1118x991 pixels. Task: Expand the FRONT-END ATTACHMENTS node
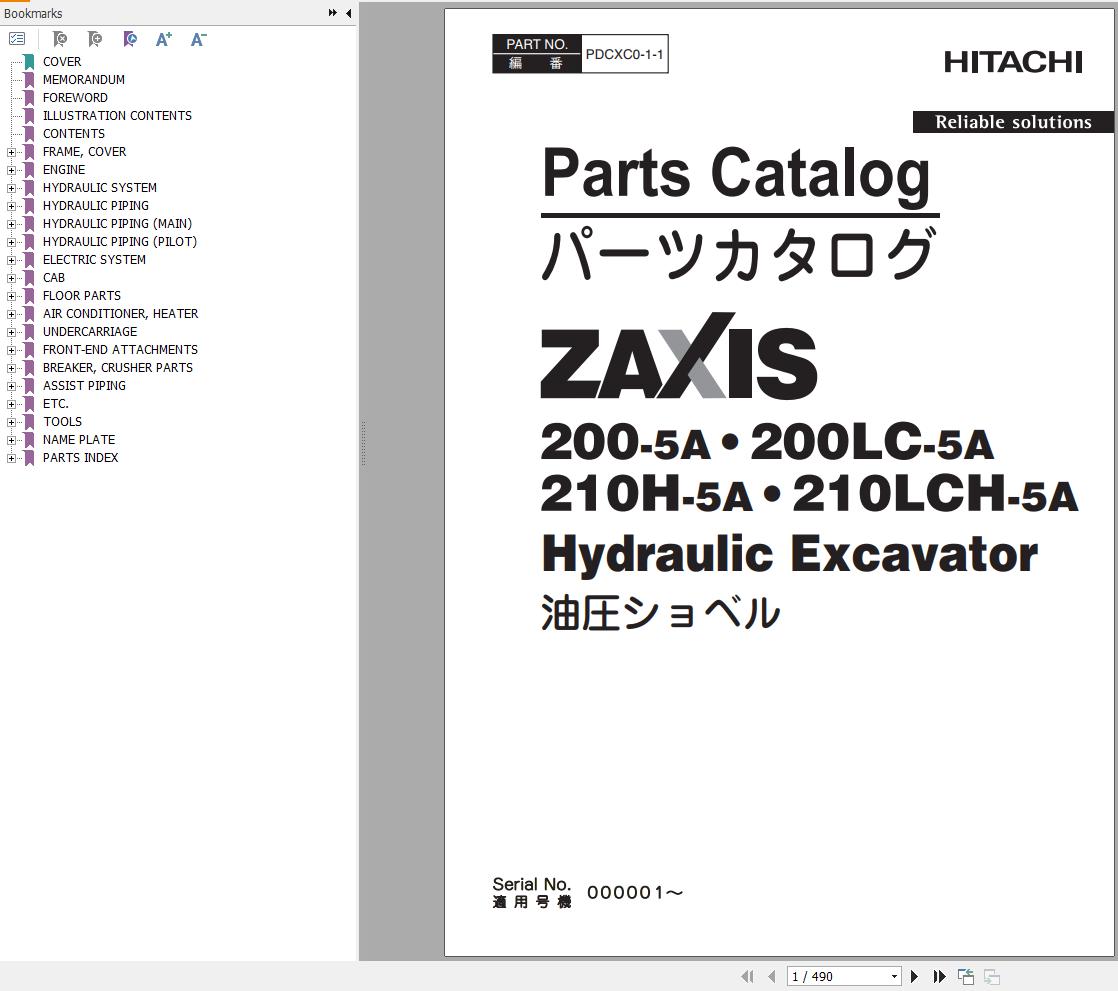click(x=11, y=350)
